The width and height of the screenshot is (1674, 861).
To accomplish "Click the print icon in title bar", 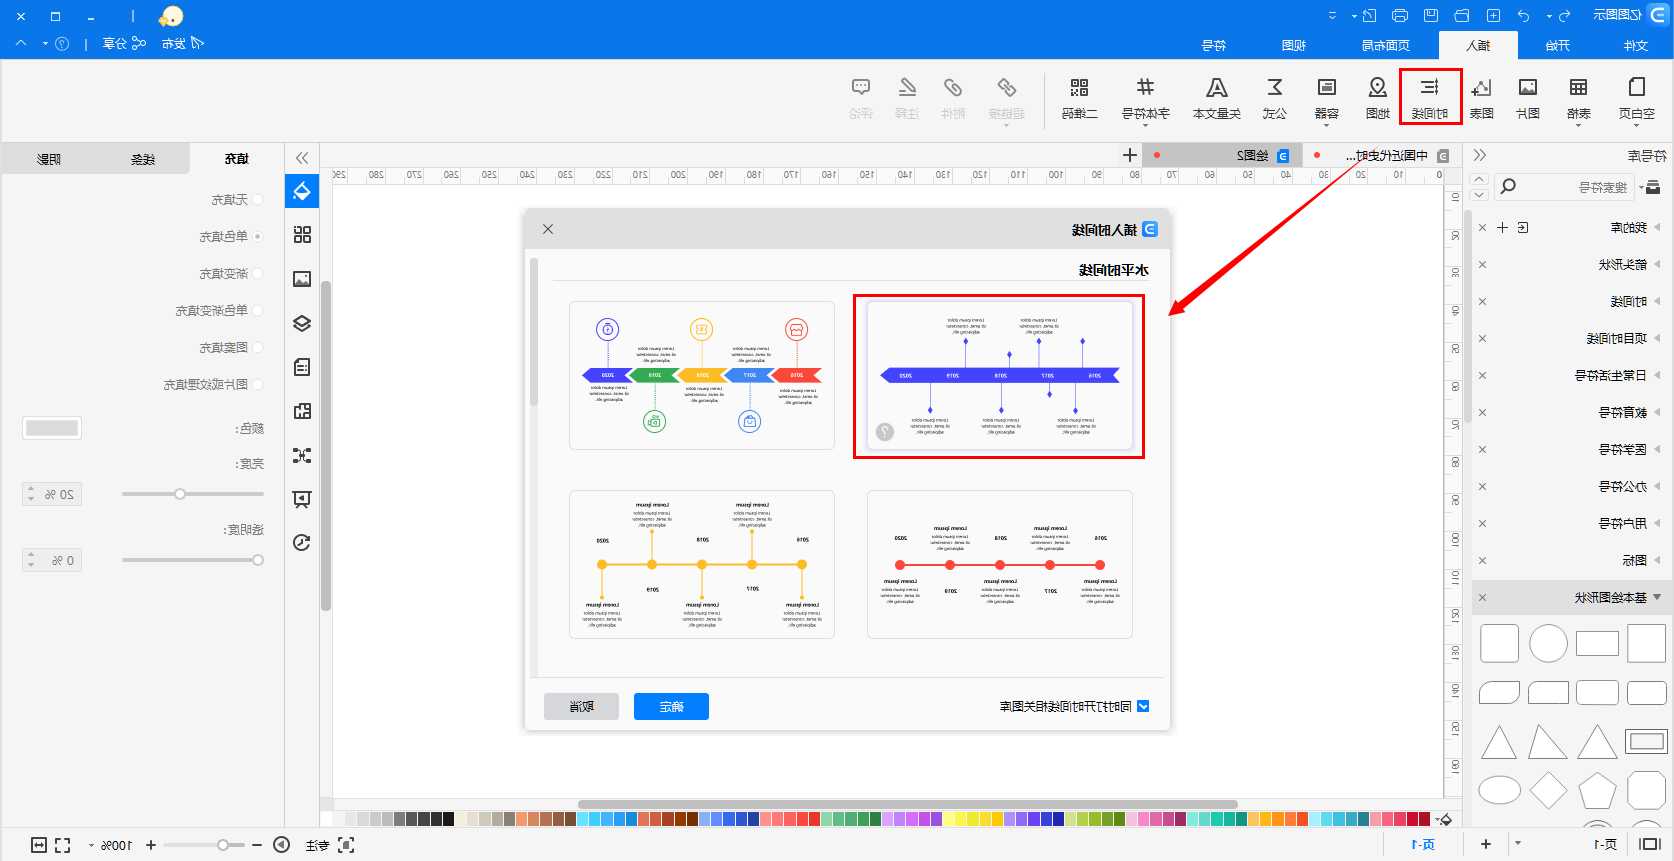I will click(x=1400, y=16).
